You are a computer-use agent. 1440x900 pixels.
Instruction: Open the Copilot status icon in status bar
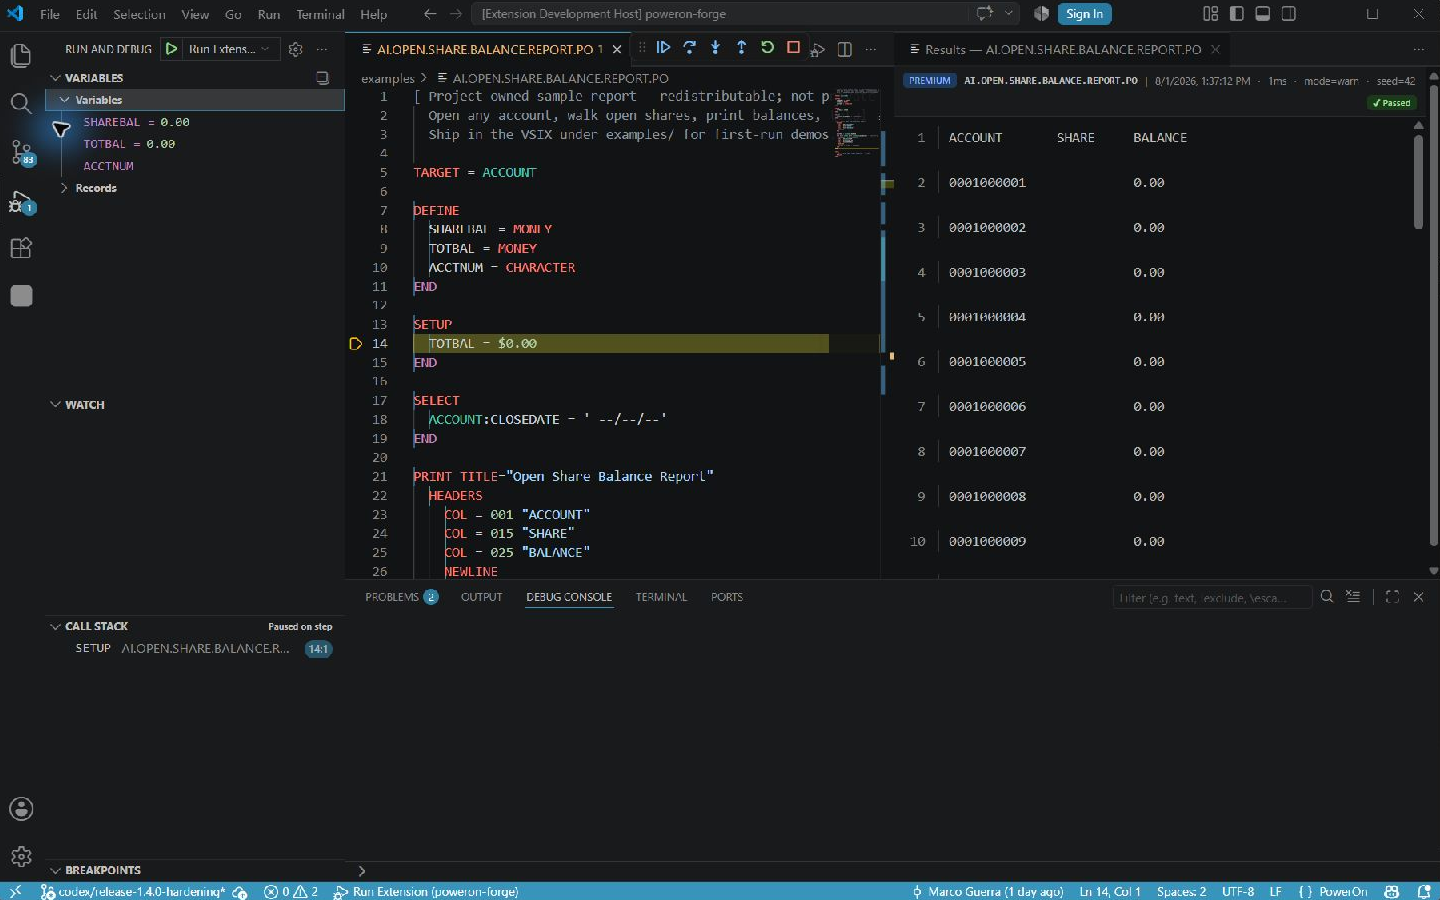pyautogui.click(x=1392, y=891)
